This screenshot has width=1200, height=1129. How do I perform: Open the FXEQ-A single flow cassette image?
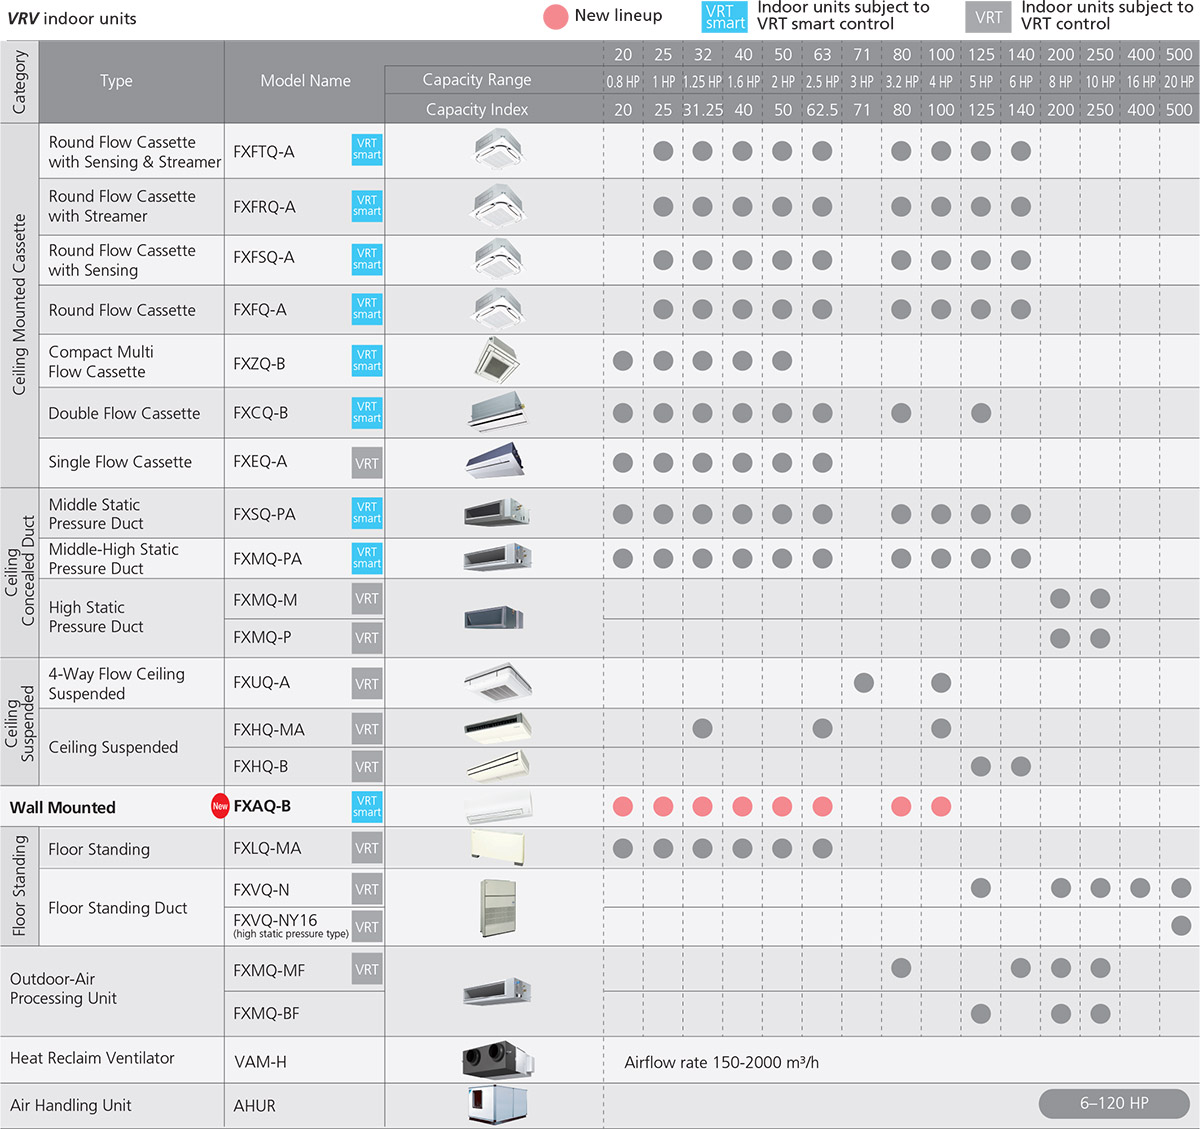[497, 462]
